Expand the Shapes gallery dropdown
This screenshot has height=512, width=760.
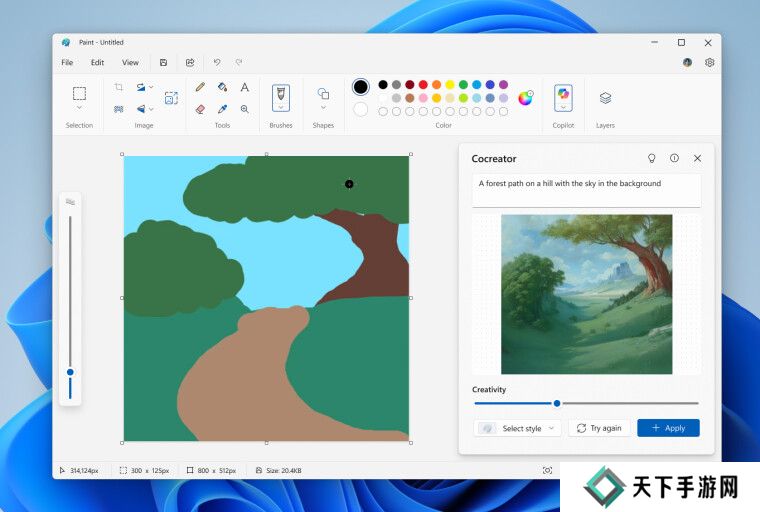coord(323,108)
